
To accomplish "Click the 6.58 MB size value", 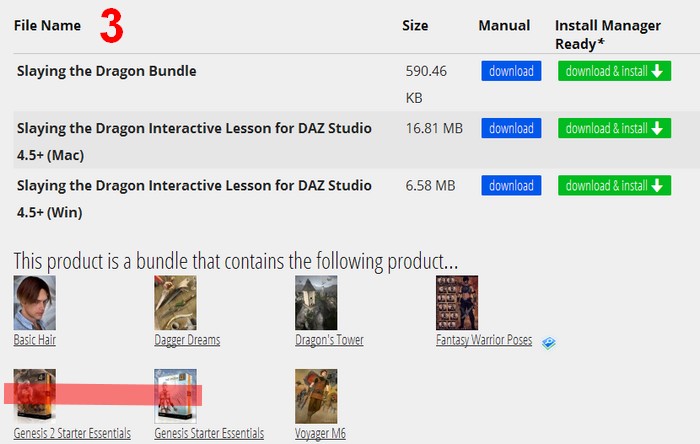I will point(430,186).
